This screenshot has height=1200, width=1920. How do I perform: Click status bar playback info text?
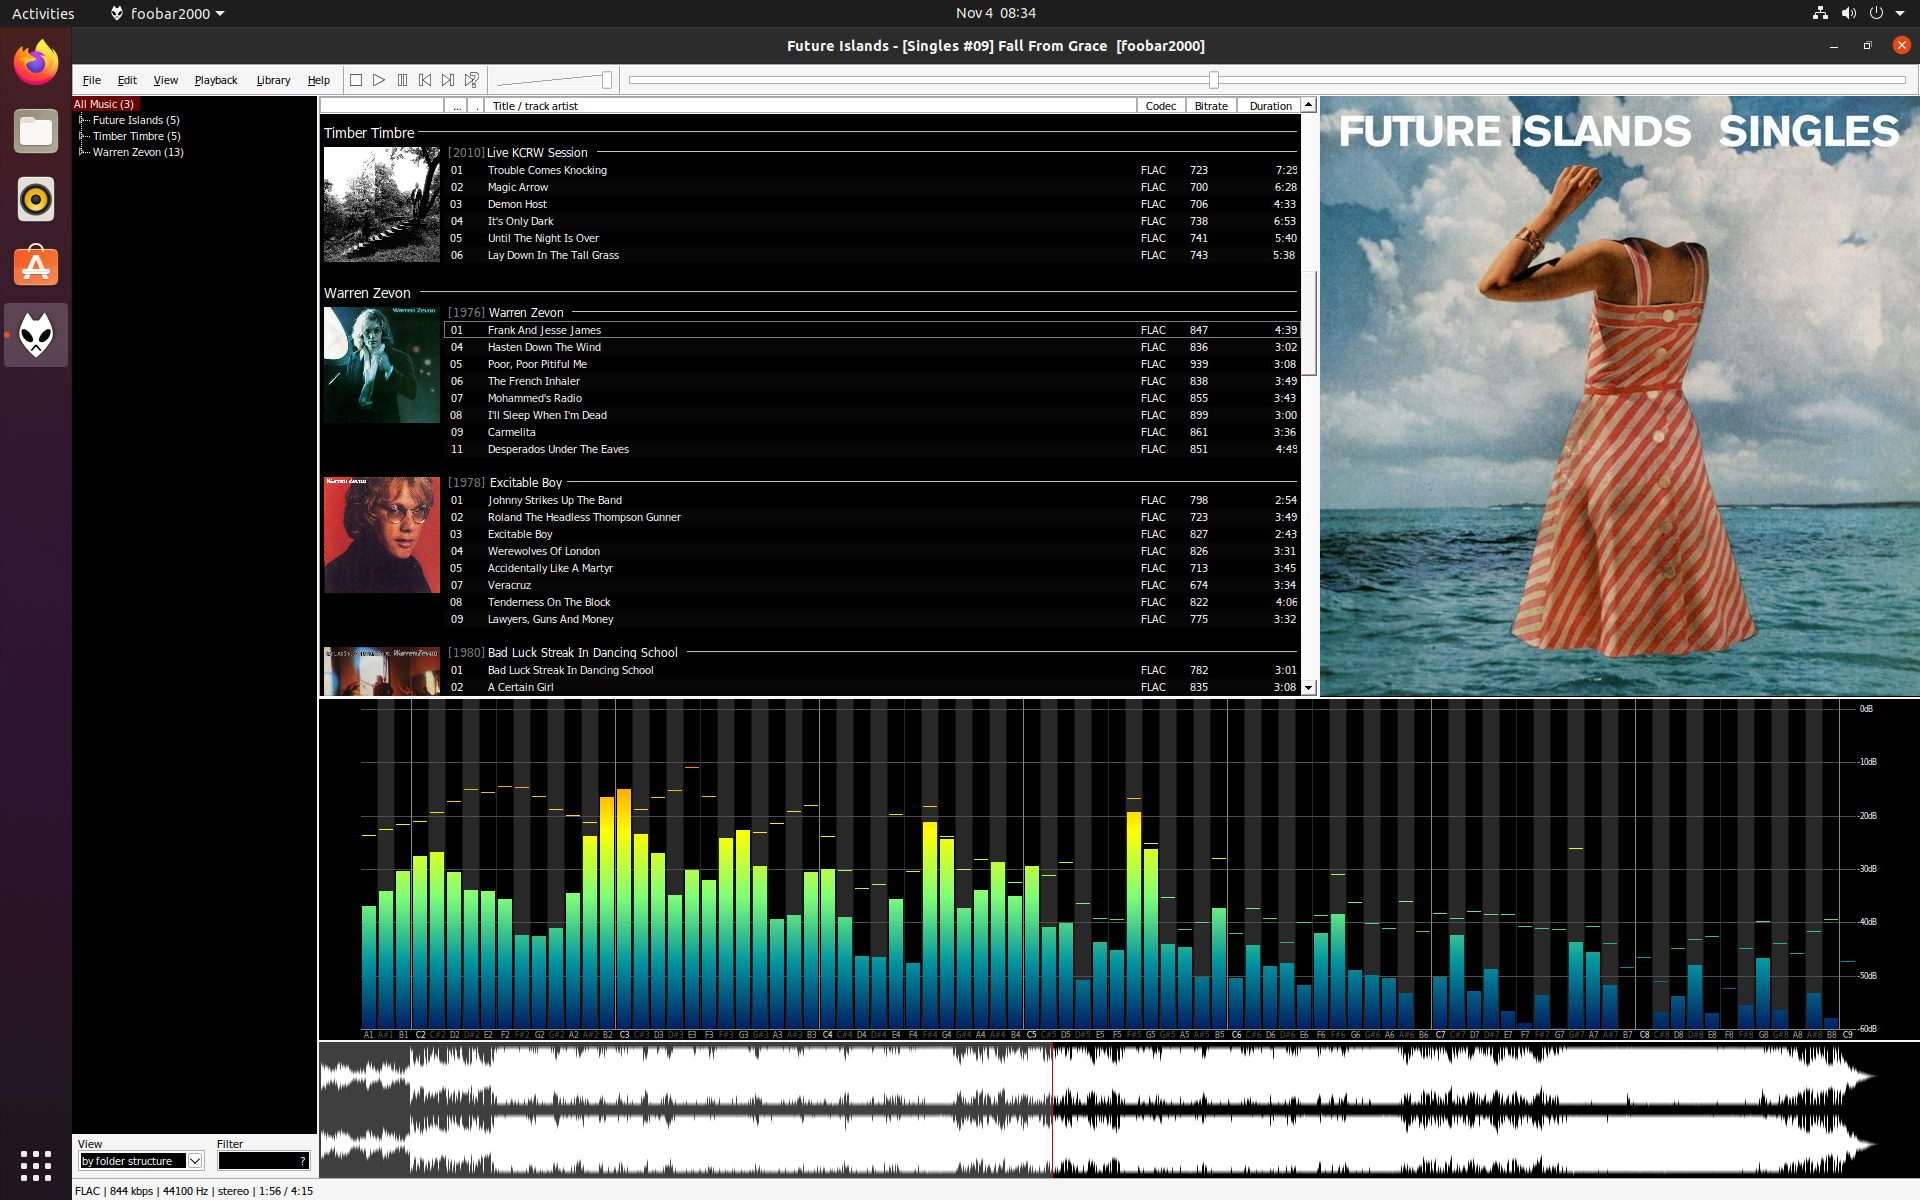(x=194, y=1191)
